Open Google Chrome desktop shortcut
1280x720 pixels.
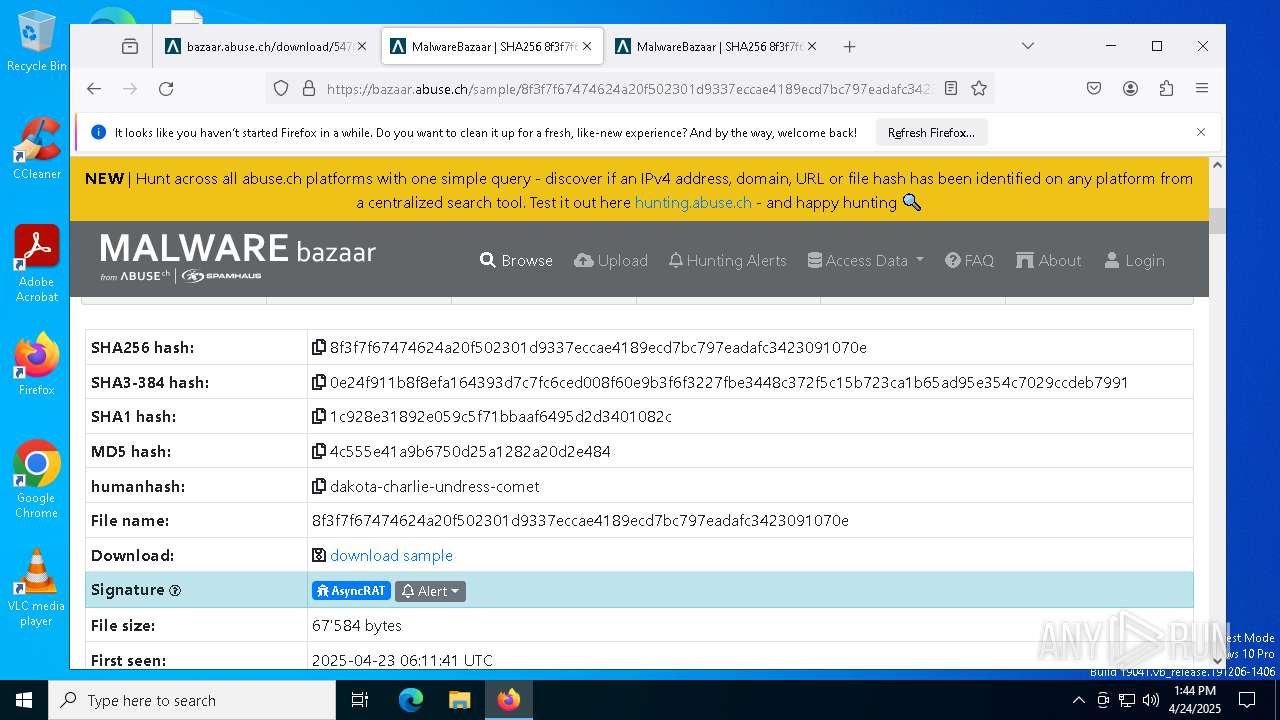(x=36, y=479)
